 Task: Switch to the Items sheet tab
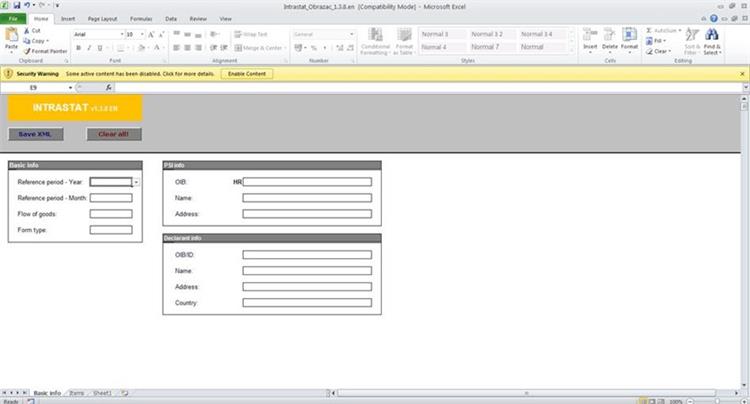pyautogui.click(x=77, y=393)
